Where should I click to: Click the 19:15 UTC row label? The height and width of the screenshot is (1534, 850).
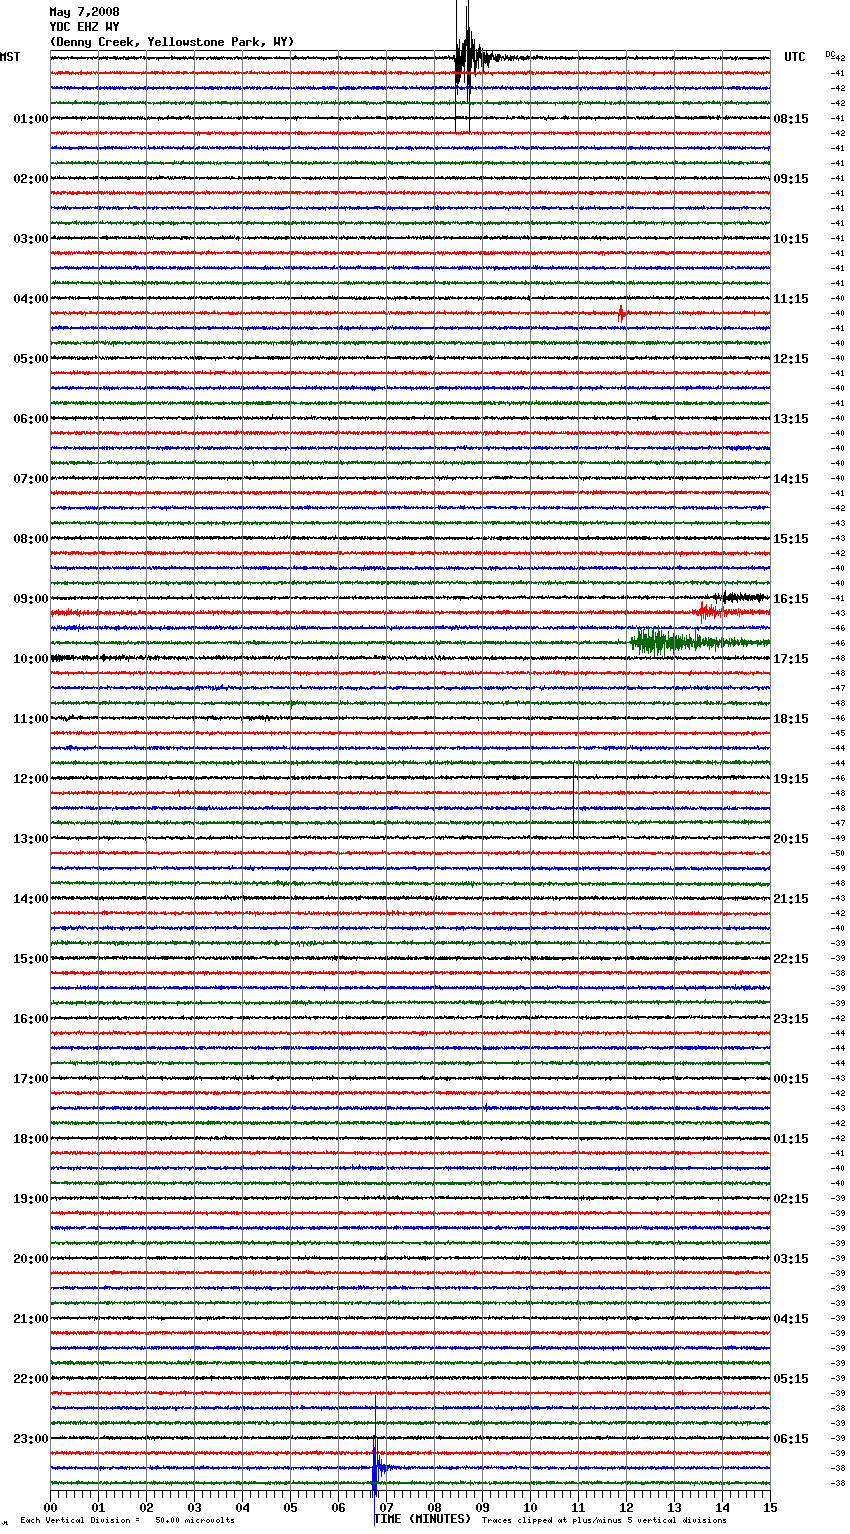[x=791, y=779]
